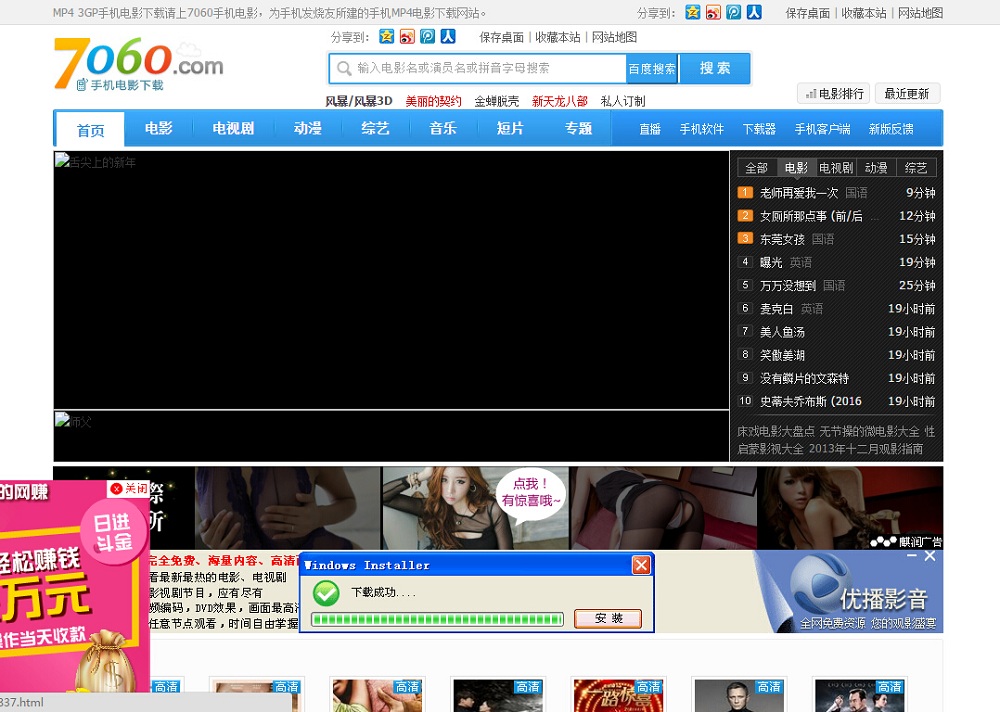Open the 手机软件 link
Screen dimensions: 1000x712
pyautogui.click(x=702, y=129)
